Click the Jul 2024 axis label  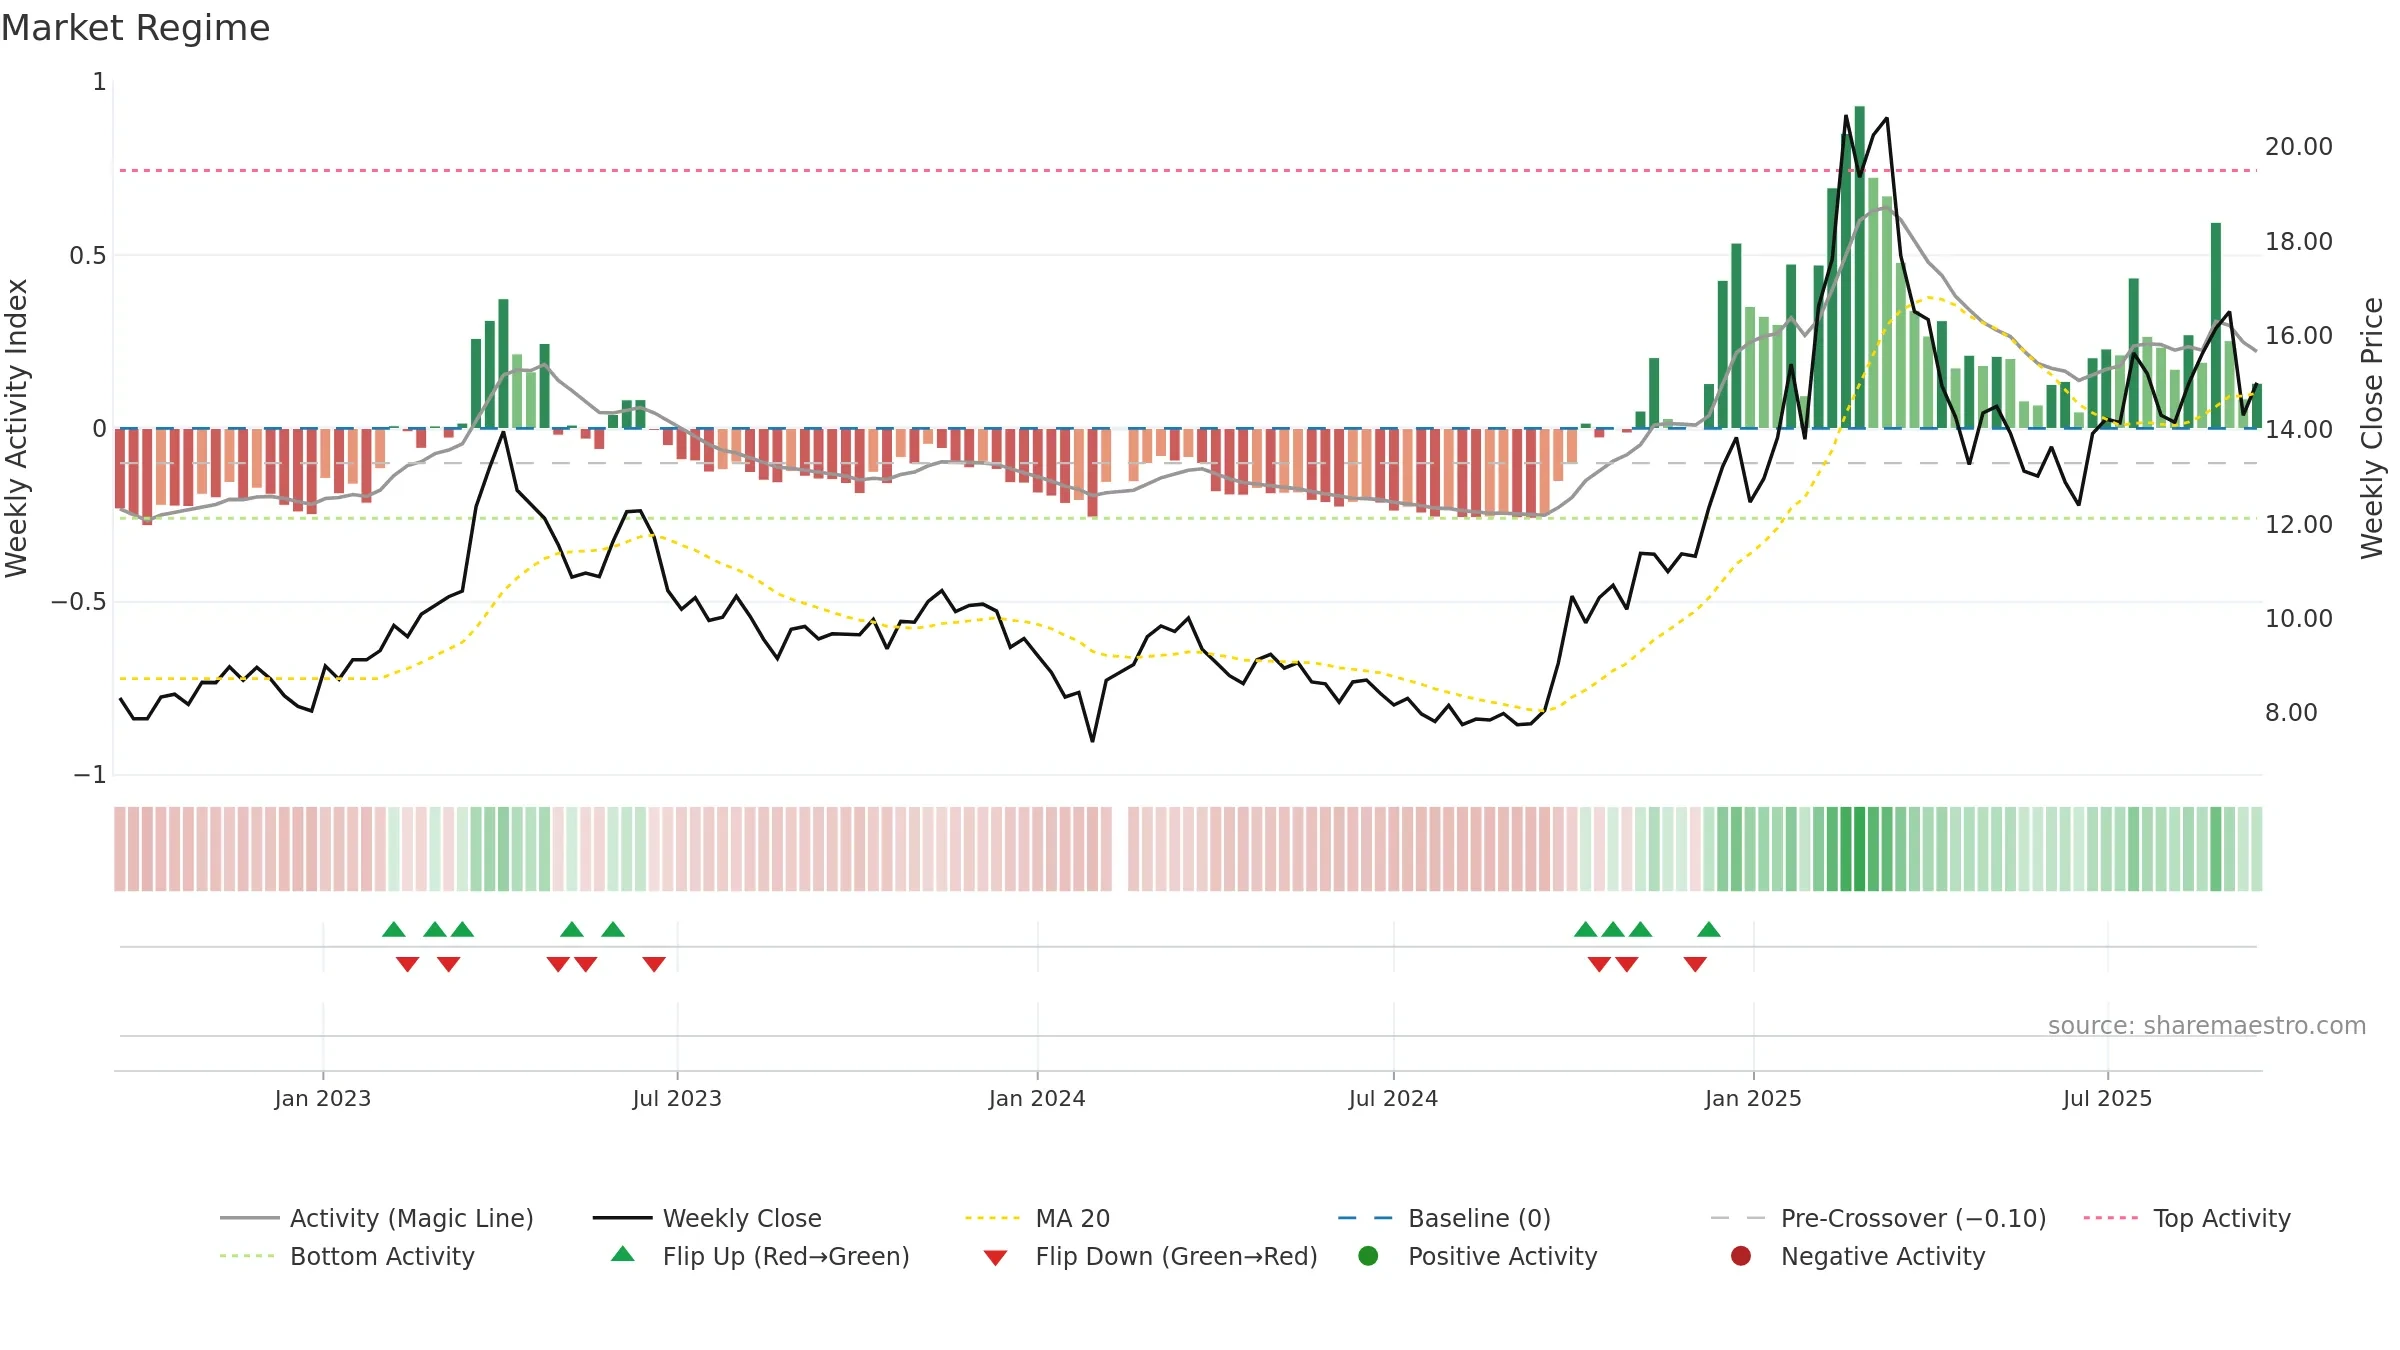click(1393, 1098)
